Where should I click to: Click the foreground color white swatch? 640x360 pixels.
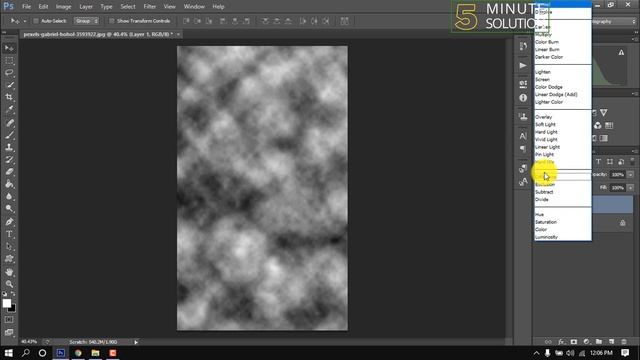pos(6,303)
